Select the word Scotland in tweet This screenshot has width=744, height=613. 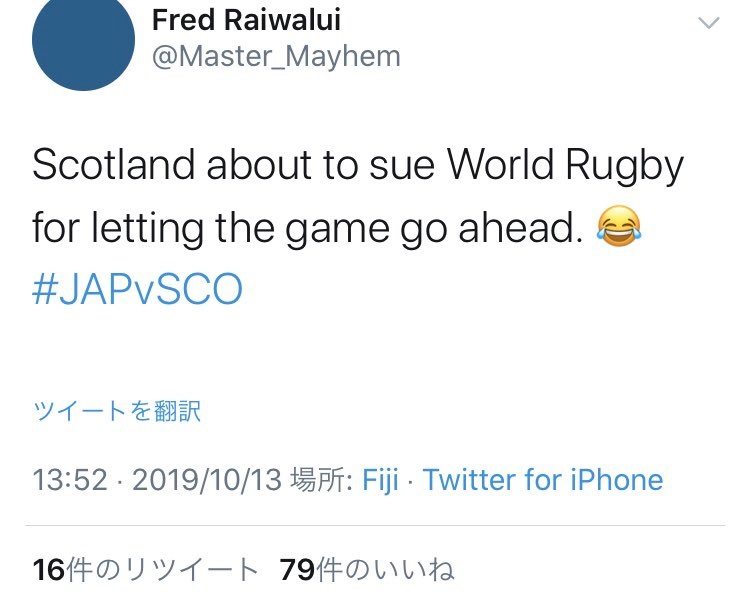(x=114, y=164)
